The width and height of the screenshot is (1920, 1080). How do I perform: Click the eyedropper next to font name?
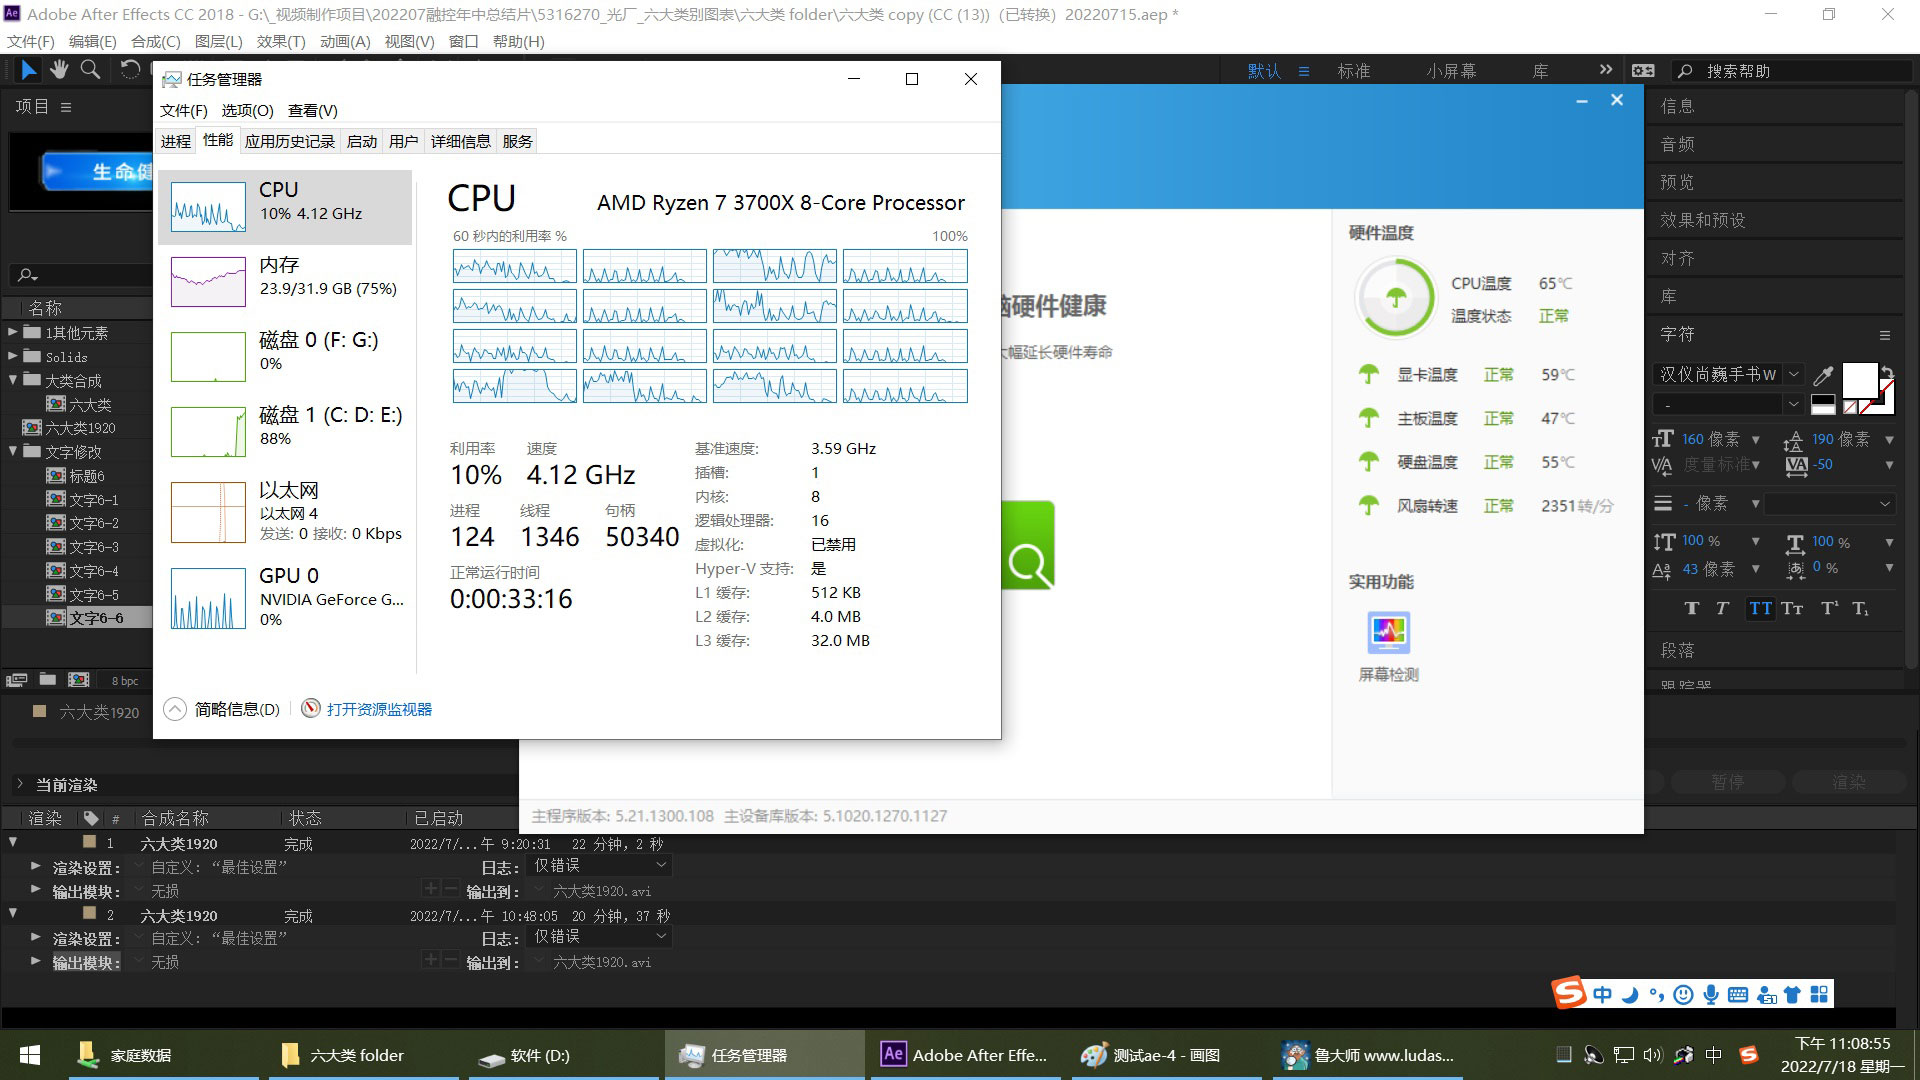pos(1823,375)
